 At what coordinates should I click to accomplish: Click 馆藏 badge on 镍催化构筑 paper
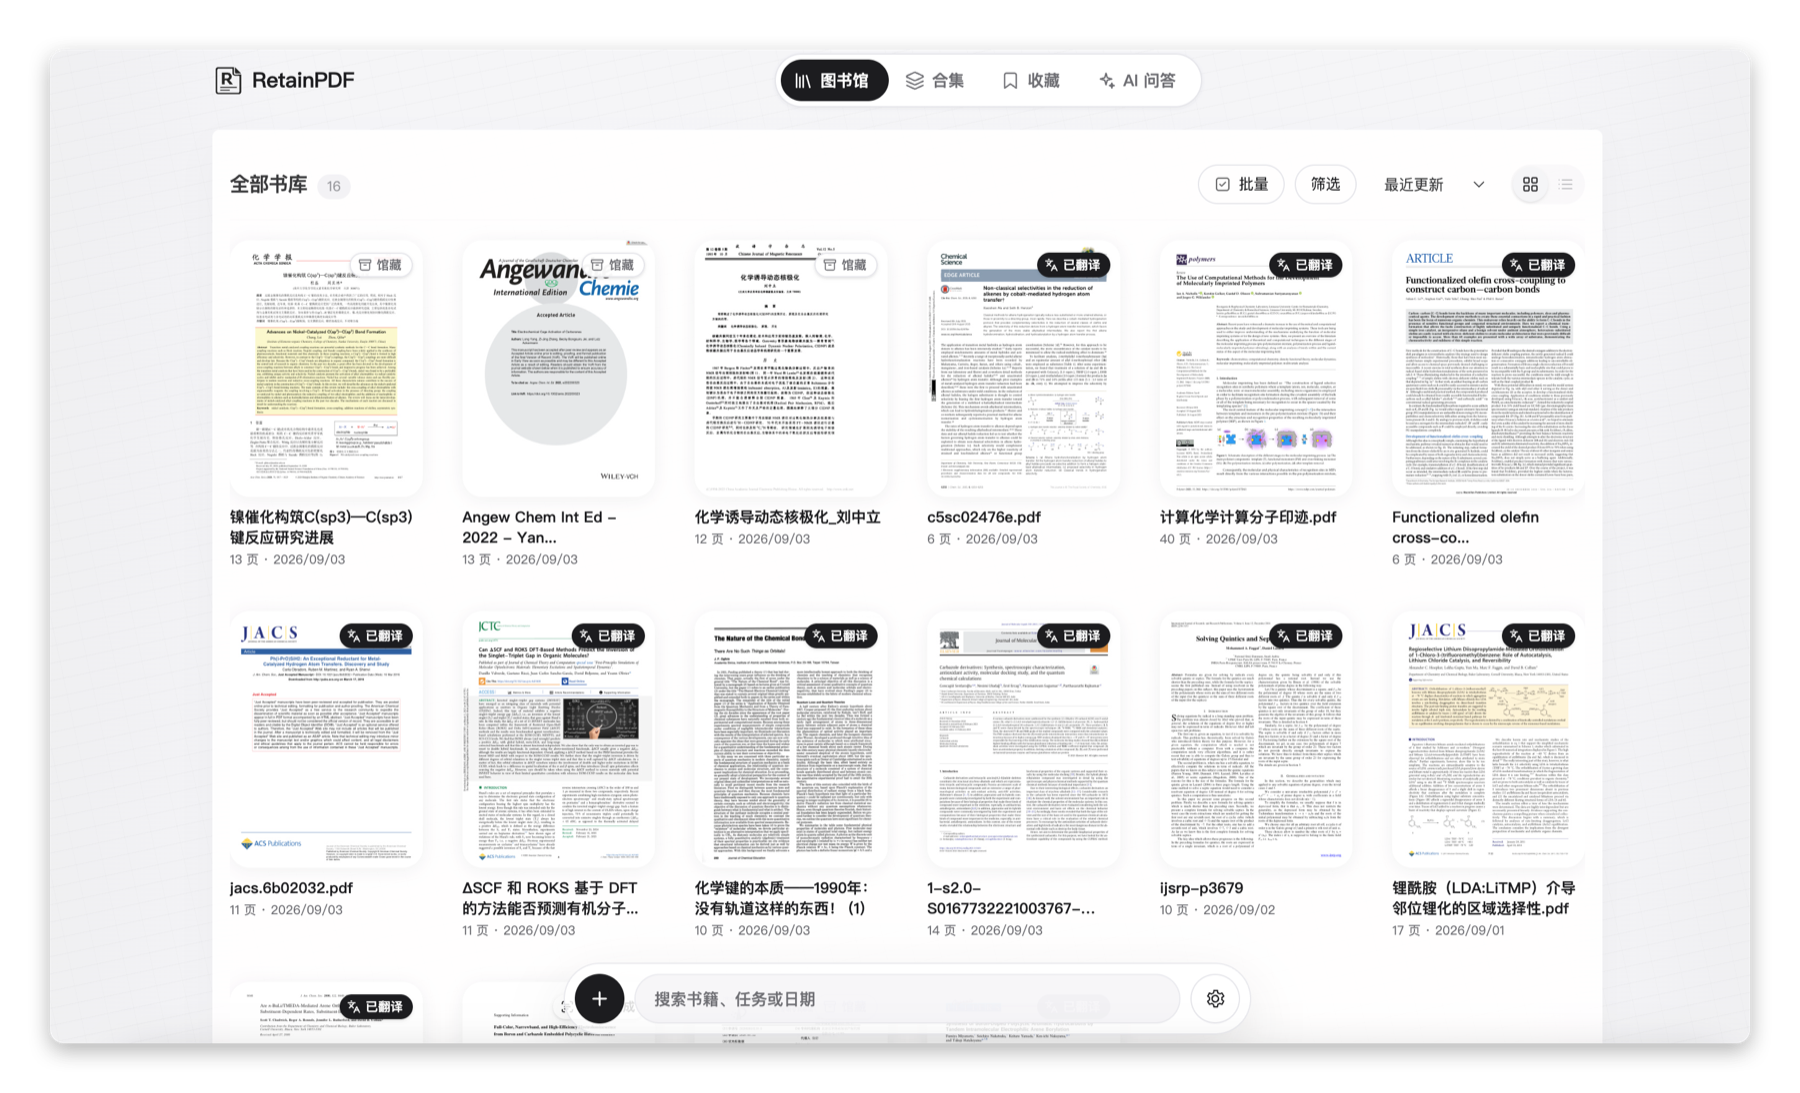coord(380,265)
